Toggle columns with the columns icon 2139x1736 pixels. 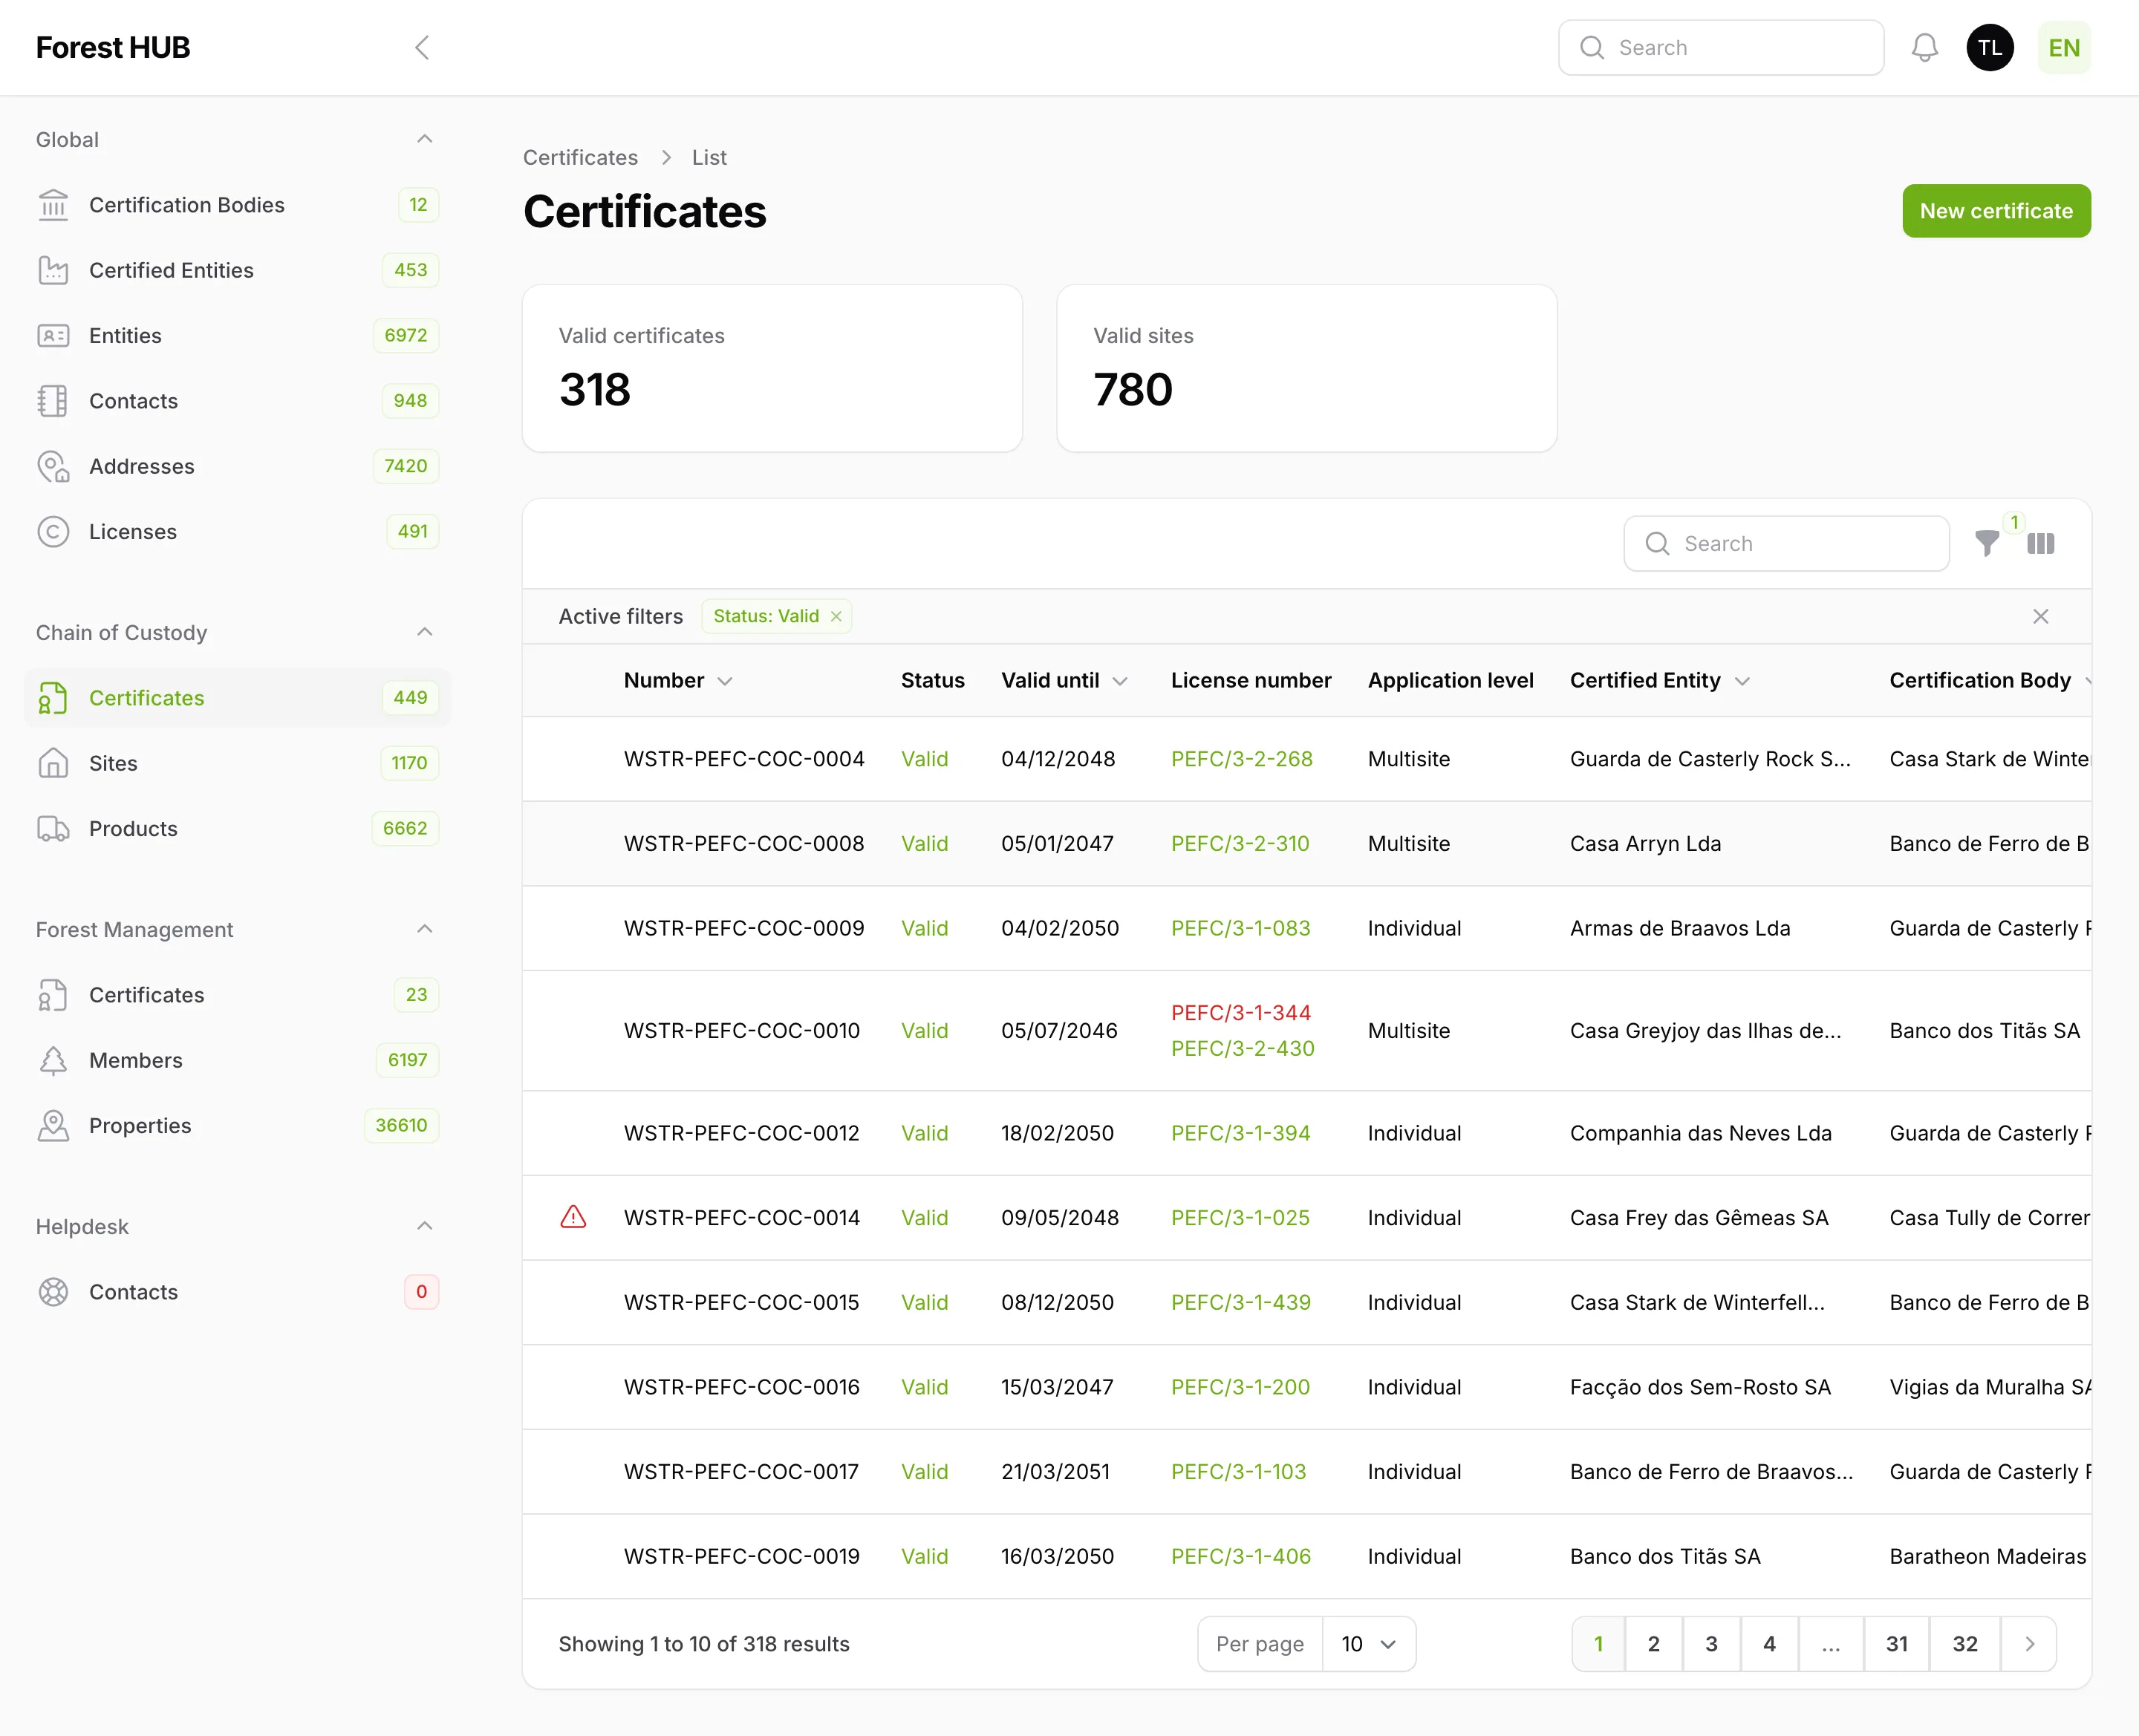tap(2041, 543)
